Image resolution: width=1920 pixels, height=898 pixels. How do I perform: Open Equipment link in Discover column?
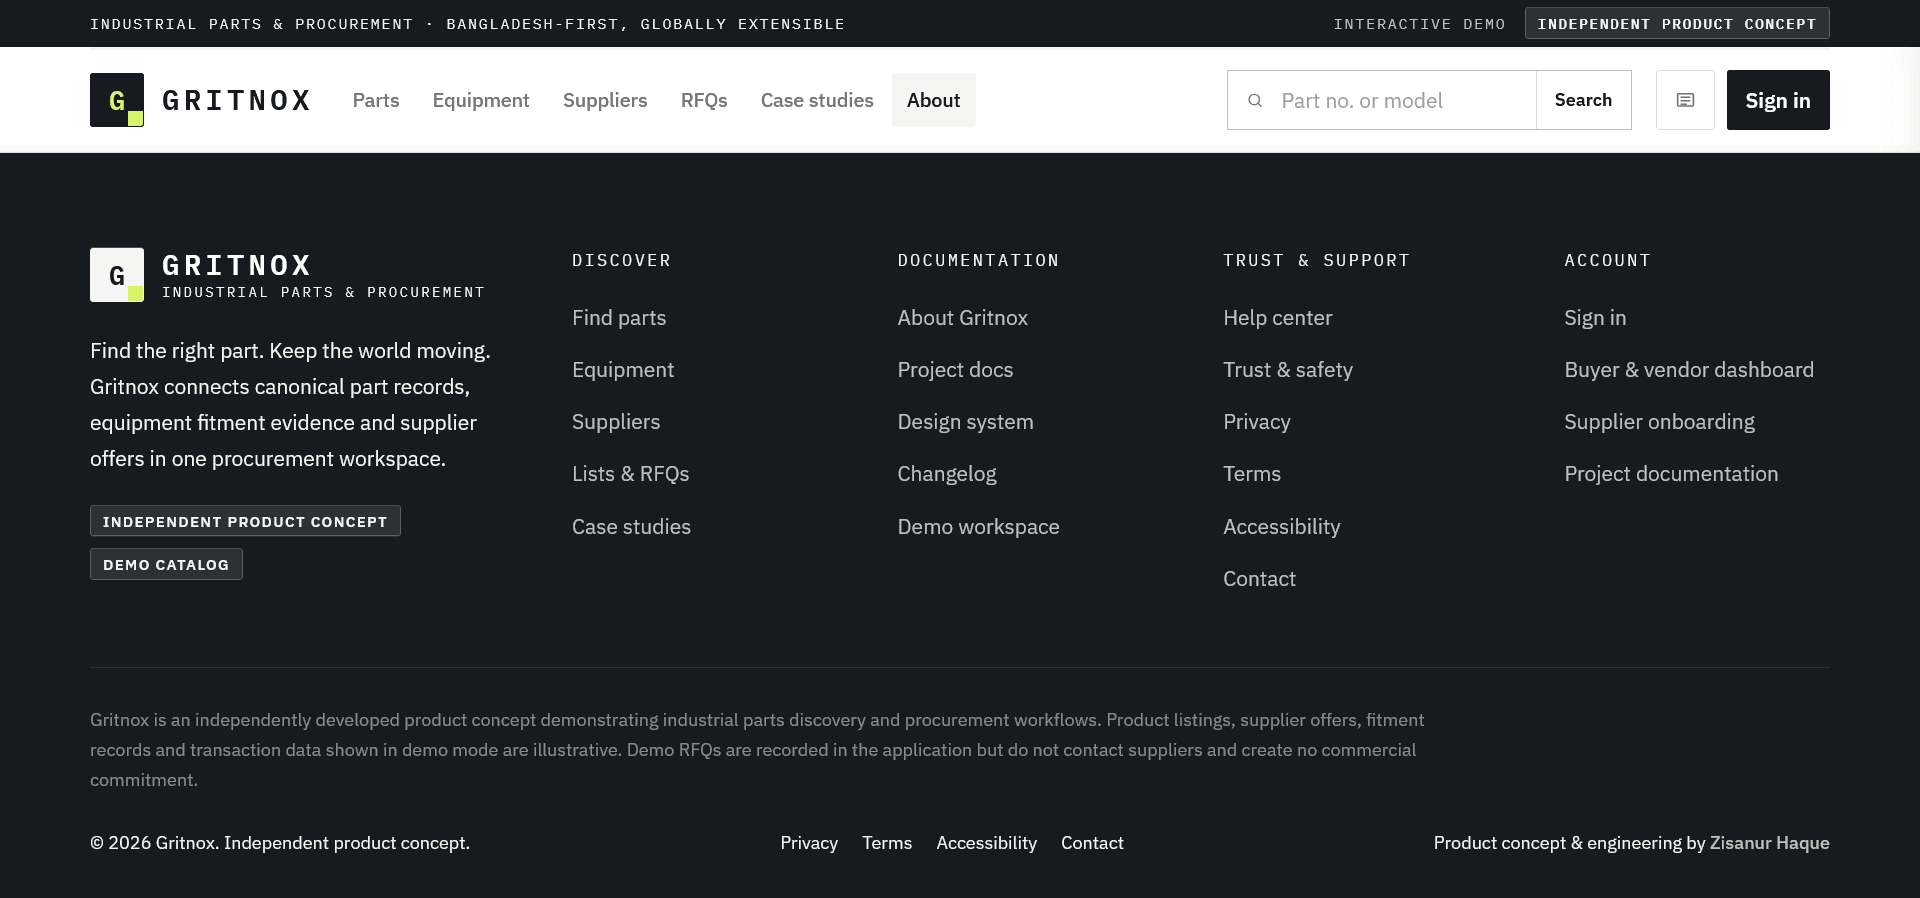[x=623, y=370]
